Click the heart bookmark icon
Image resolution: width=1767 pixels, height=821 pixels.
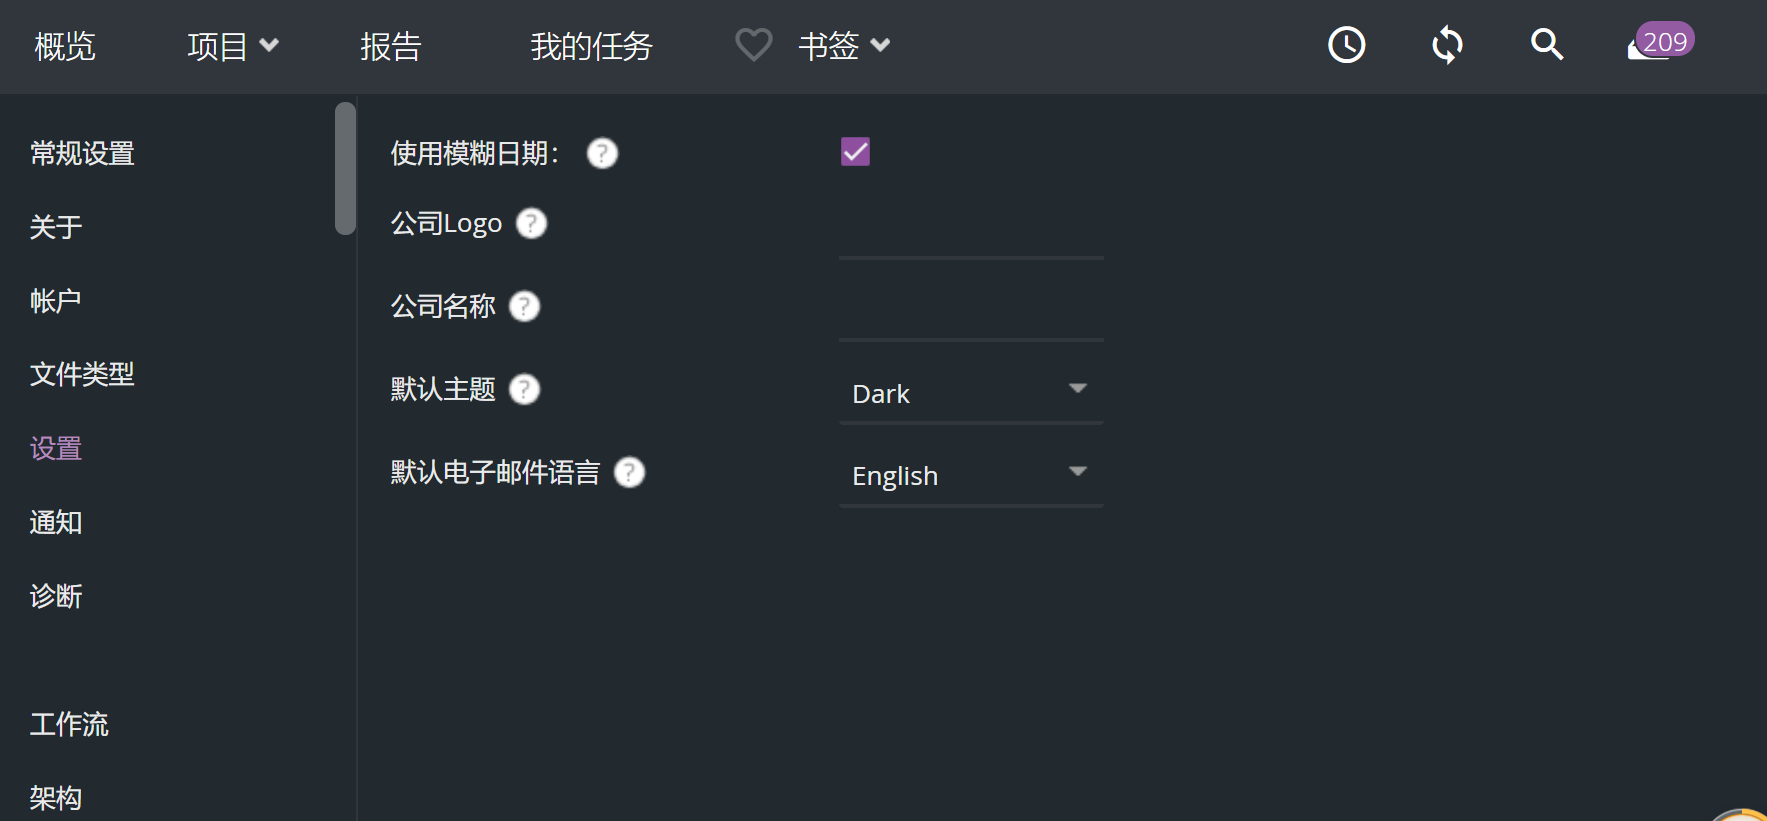[x=753, y=45]
